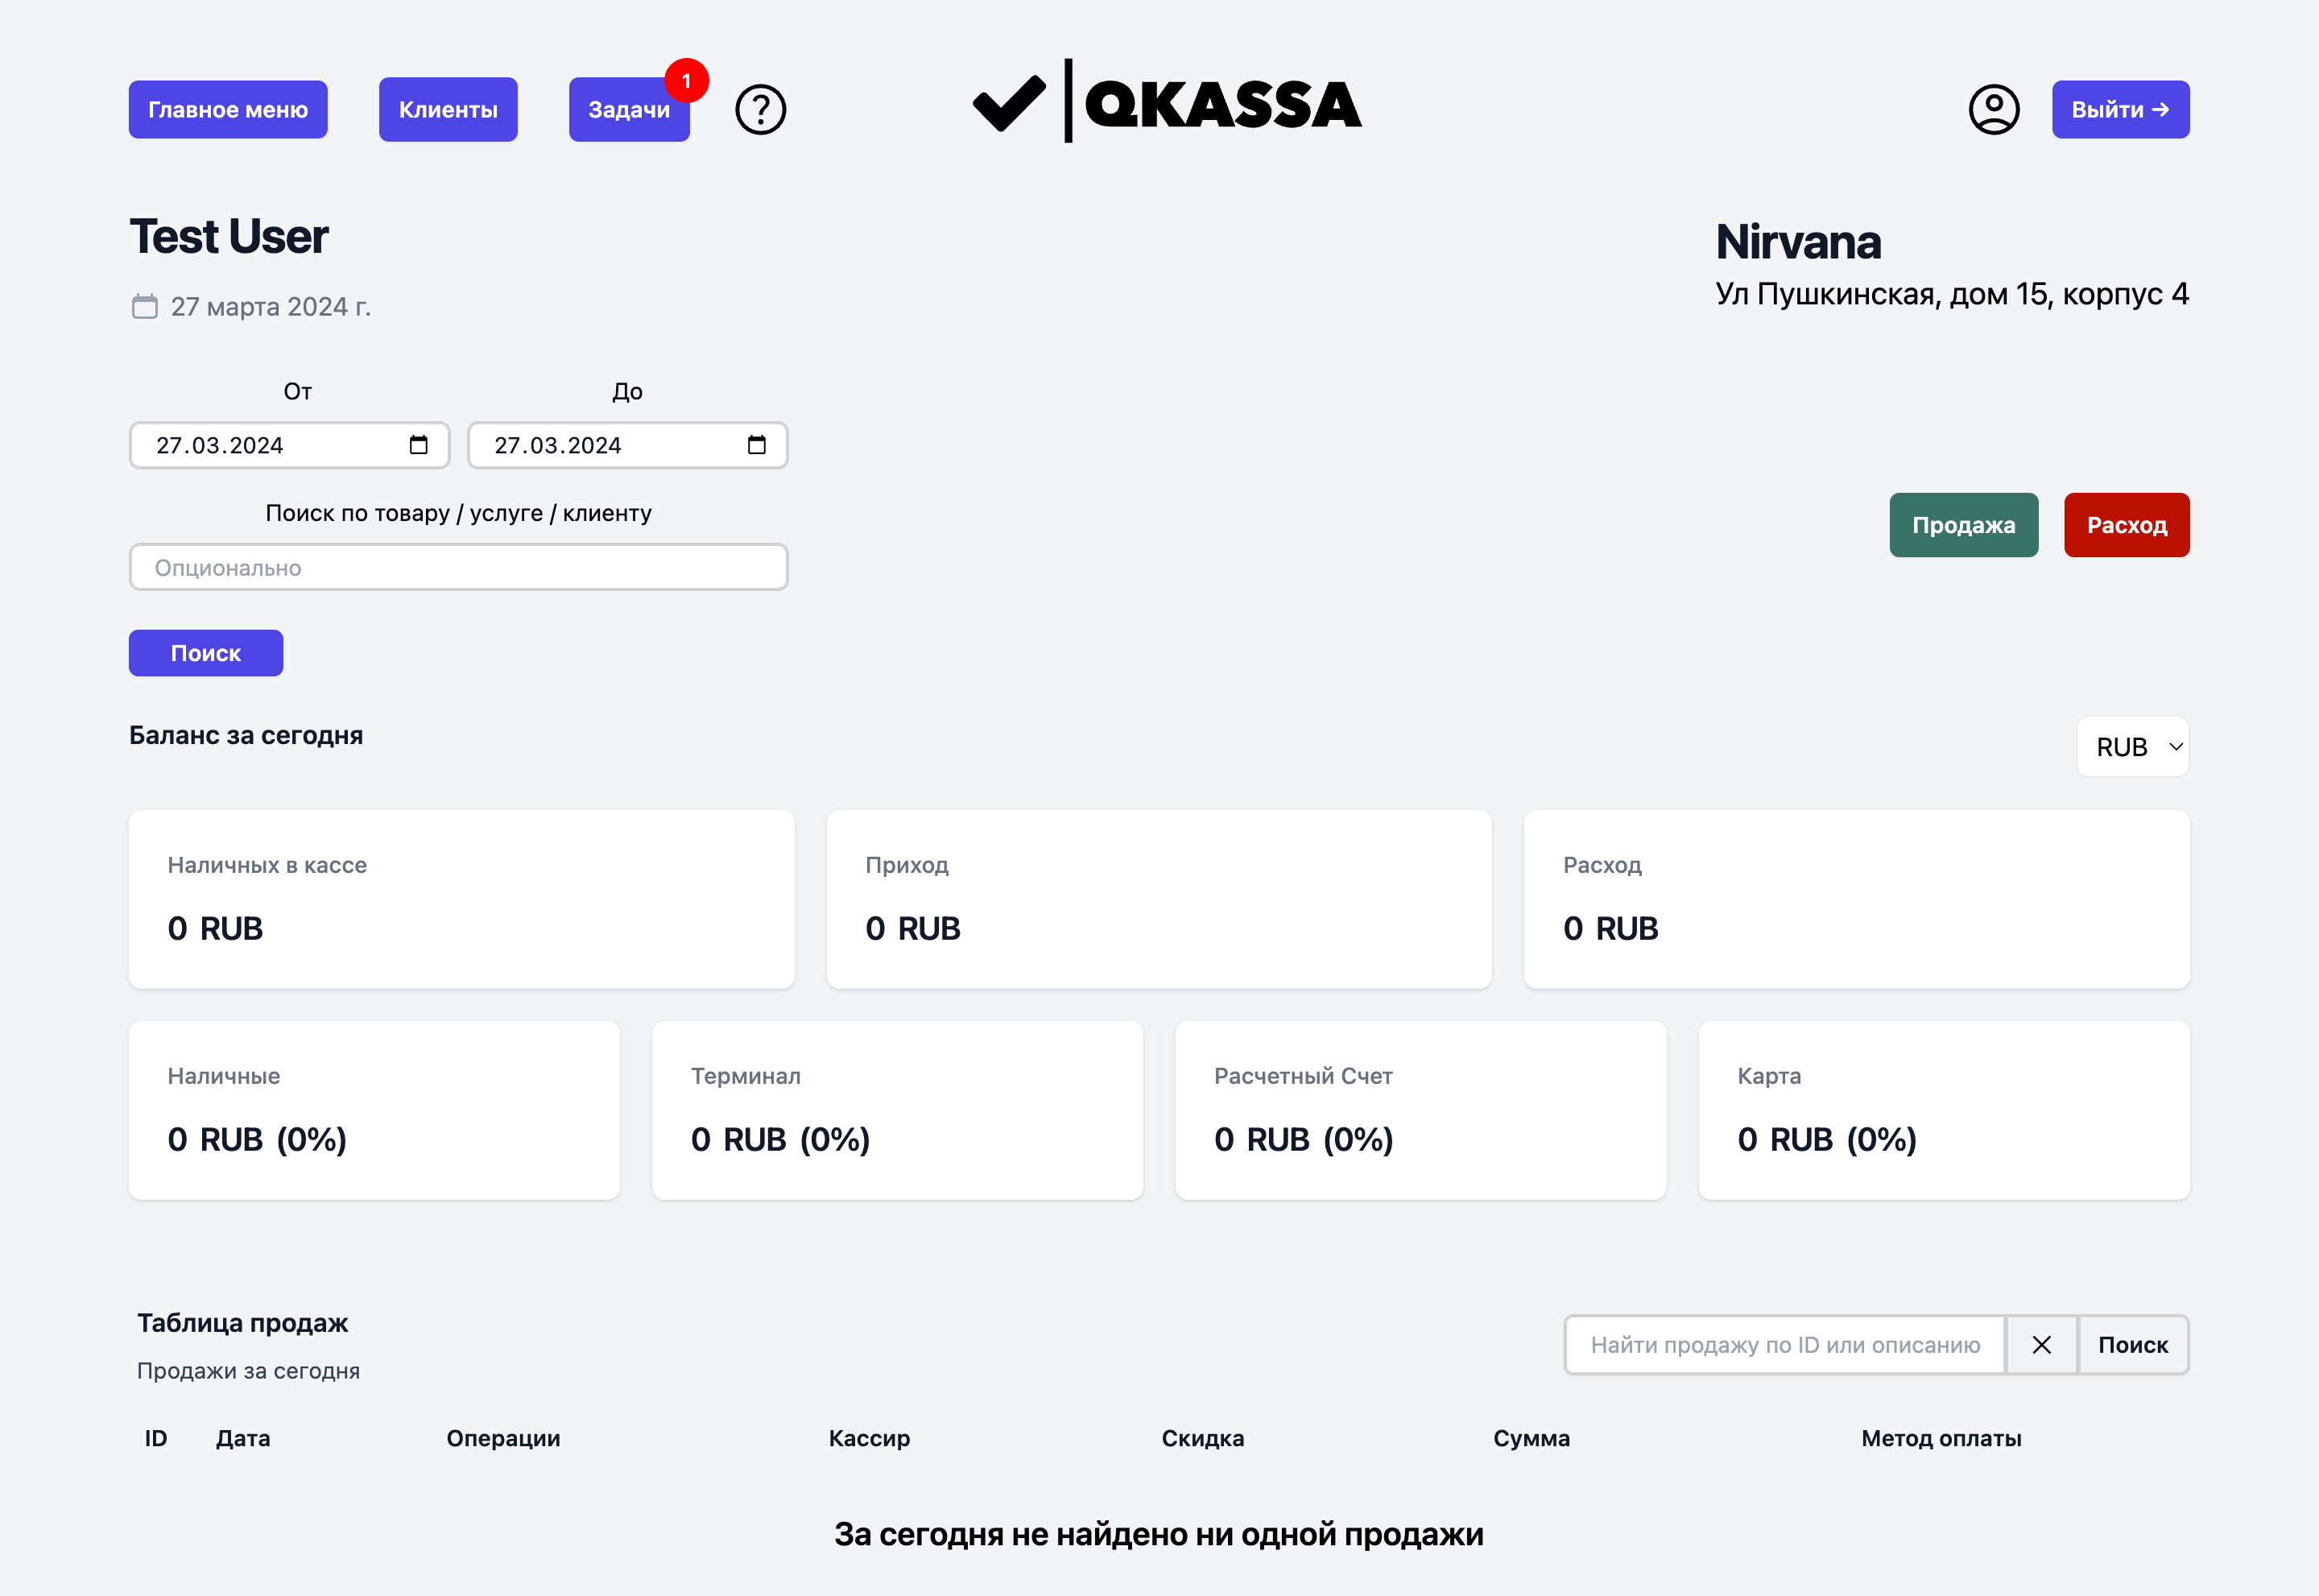Create a new sale with Продажа
Screen dimensions: 2319x1596
point(1963,525)
